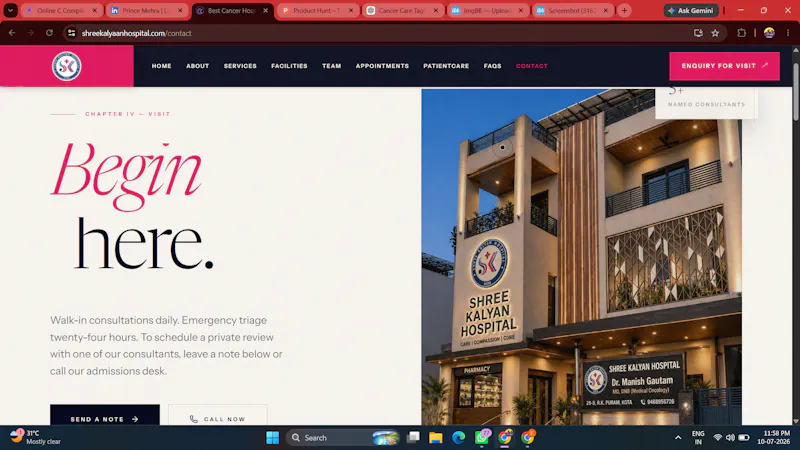Click the browser forward arrow
Screen dimensions: 800x450
(x=31, y=33)
